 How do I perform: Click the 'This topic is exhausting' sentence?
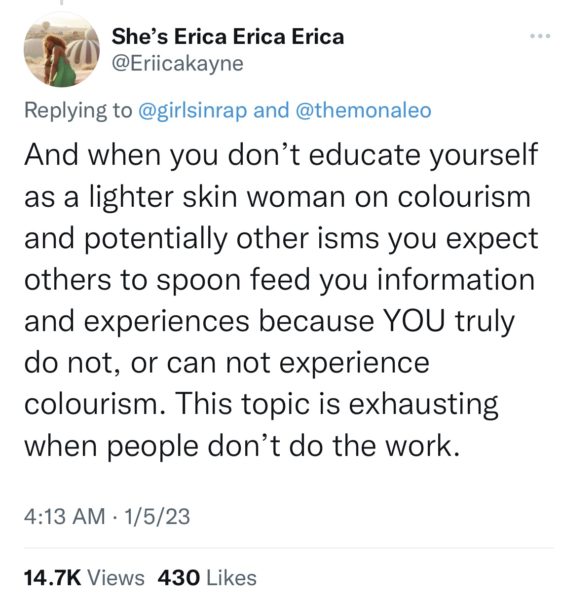point(336,405)
